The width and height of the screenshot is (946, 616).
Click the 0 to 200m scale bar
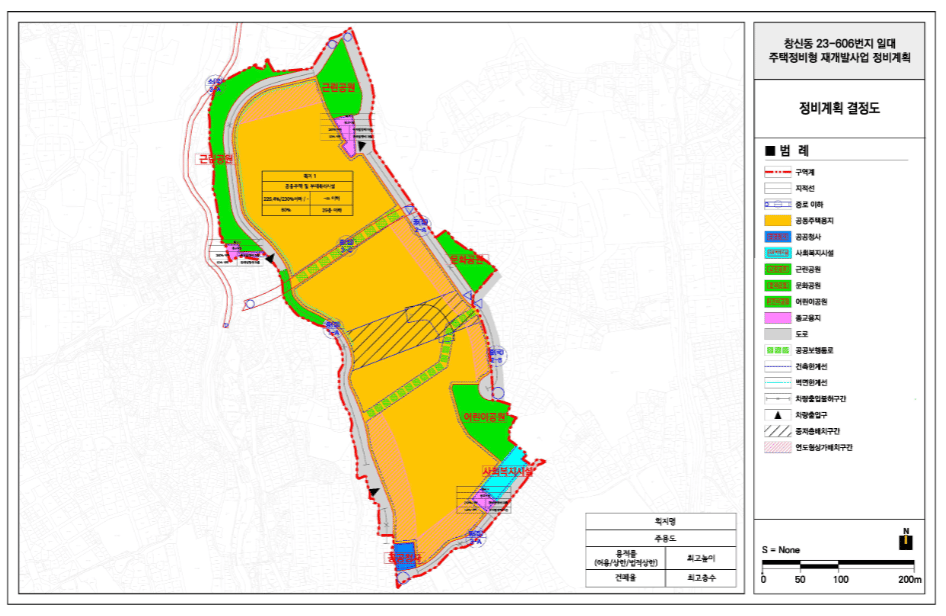pos(839,565)
